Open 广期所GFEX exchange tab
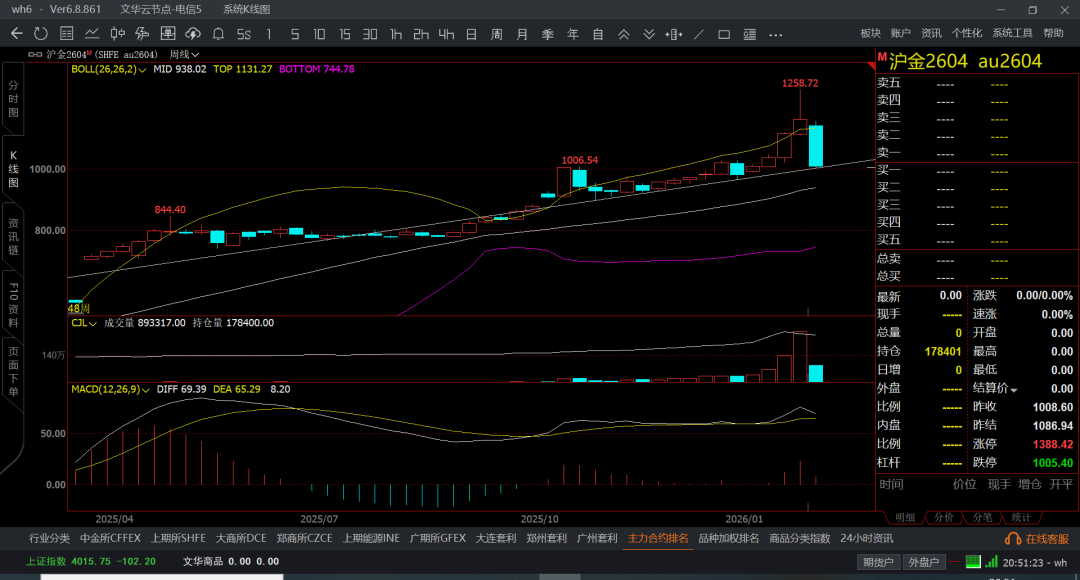1080x580 pixels. [438, 538]
